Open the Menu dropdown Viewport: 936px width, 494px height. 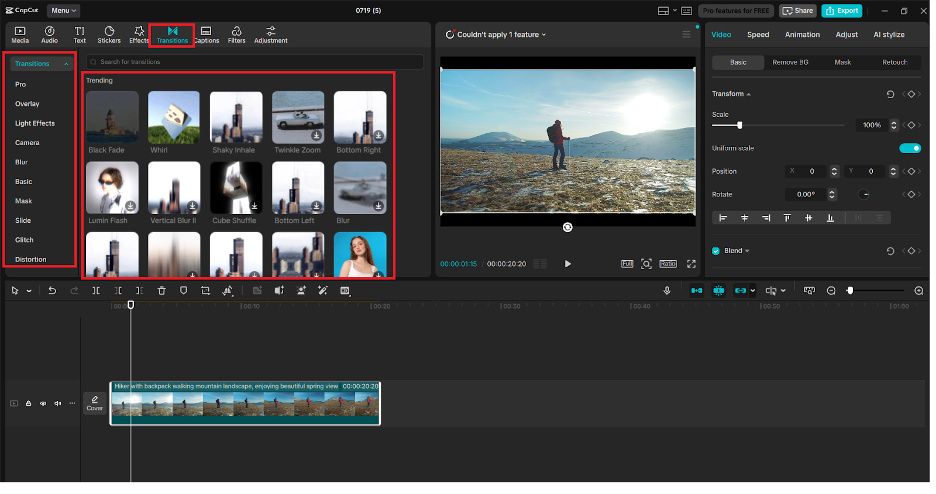[x=63, y=11]
